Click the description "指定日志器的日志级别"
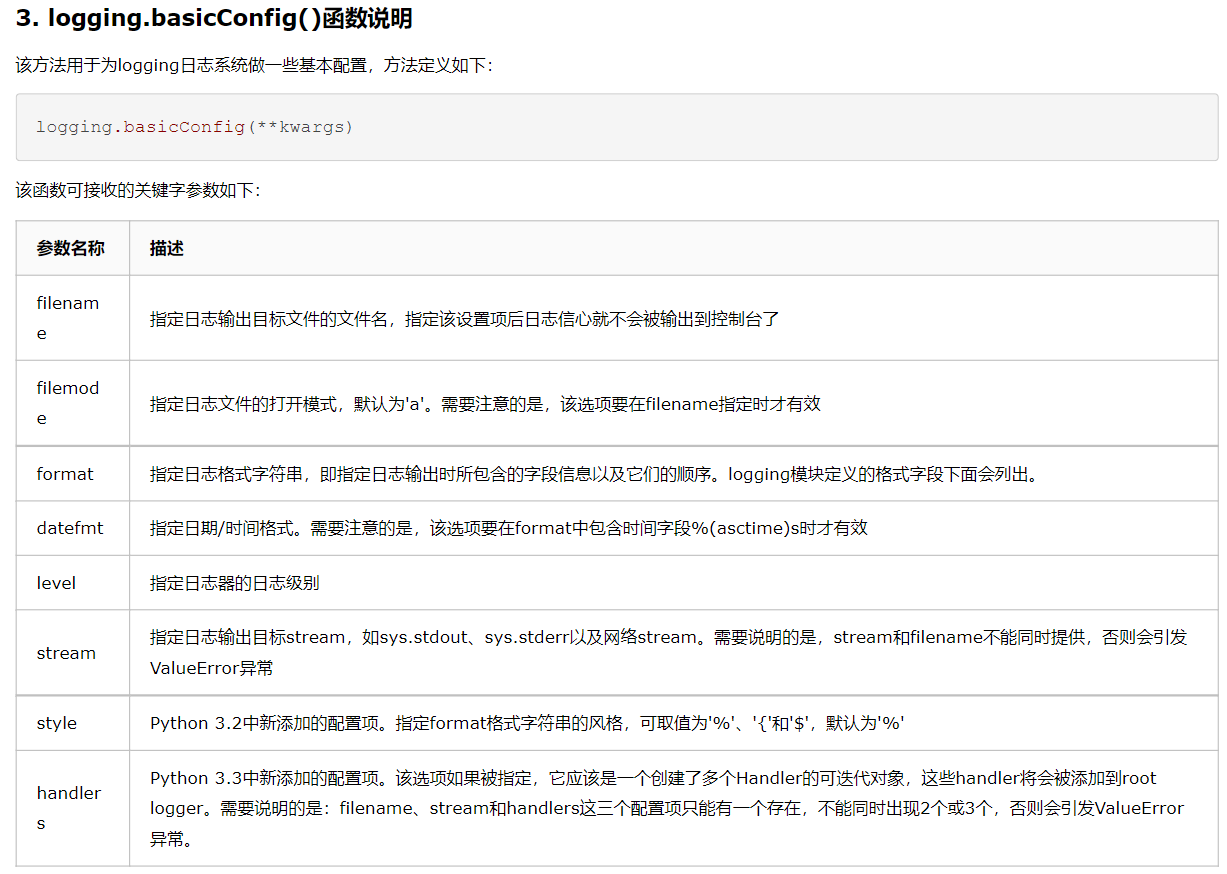The image size is (1227, 874). 235,583
